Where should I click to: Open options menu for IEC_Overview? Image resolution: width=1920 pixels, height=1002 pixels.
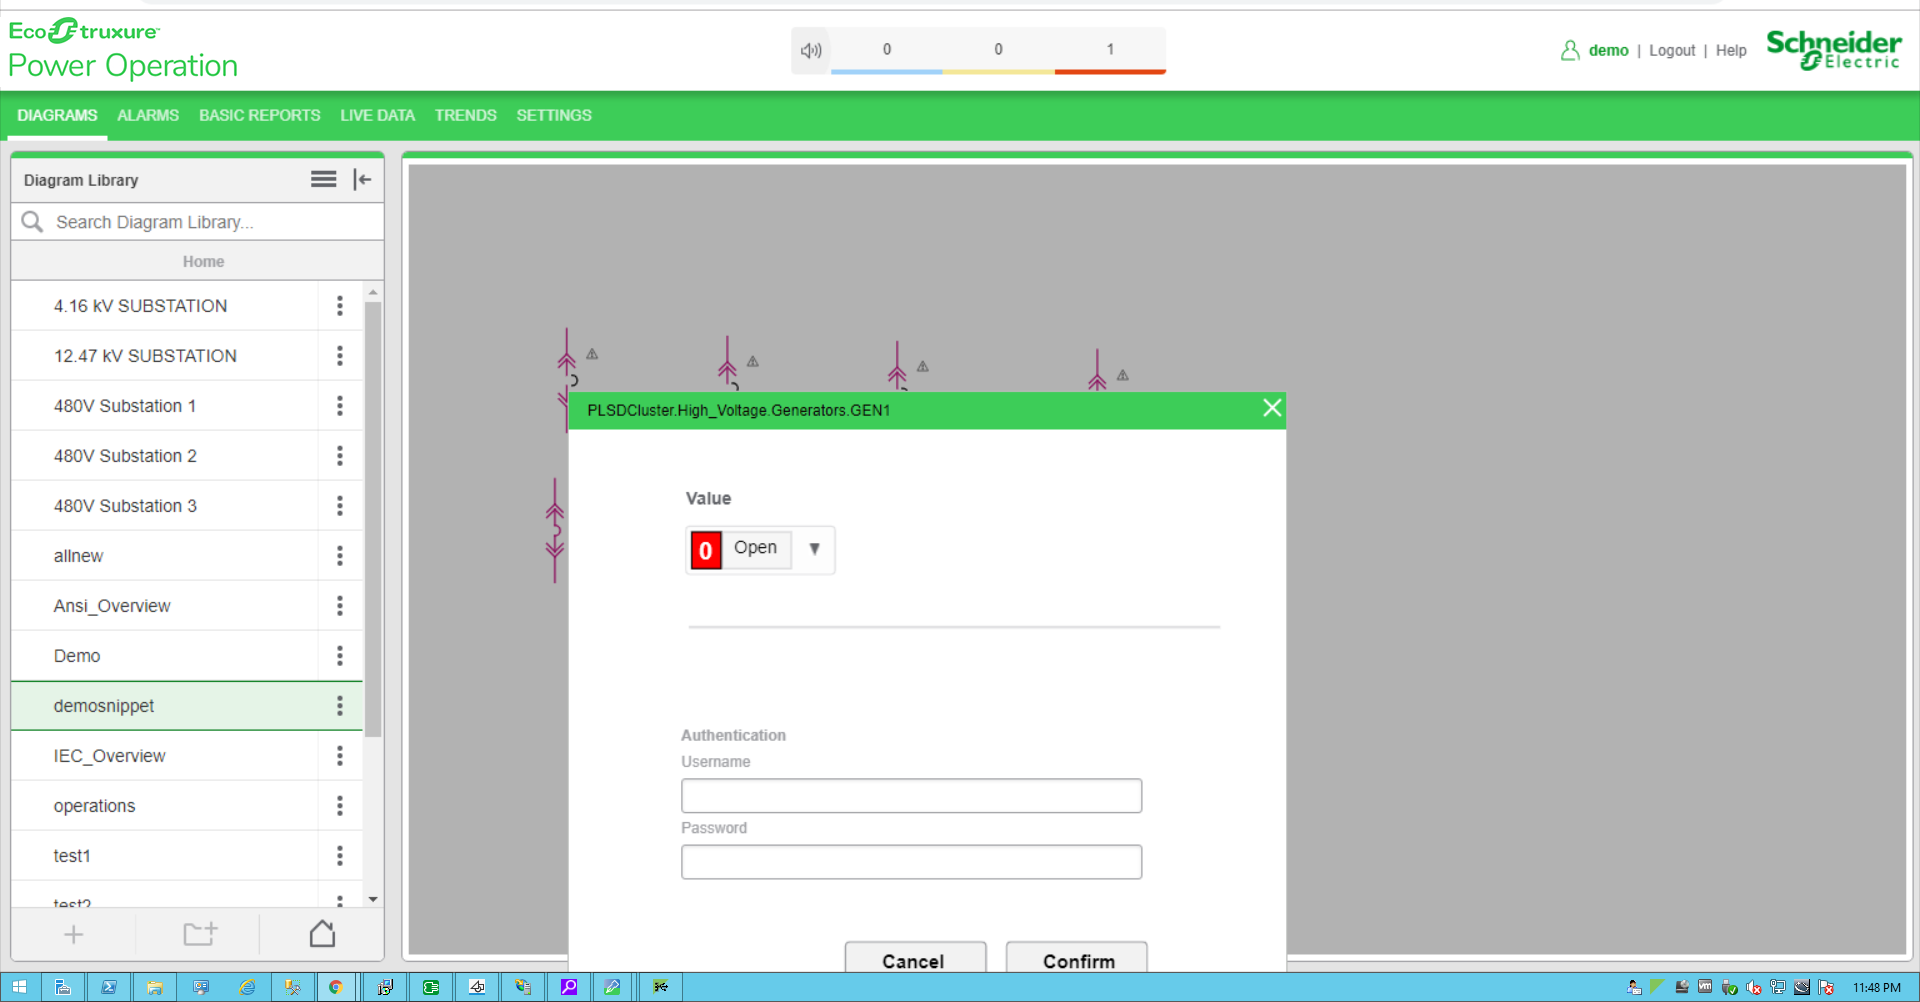pyautogui.click(x=340, y=756)
